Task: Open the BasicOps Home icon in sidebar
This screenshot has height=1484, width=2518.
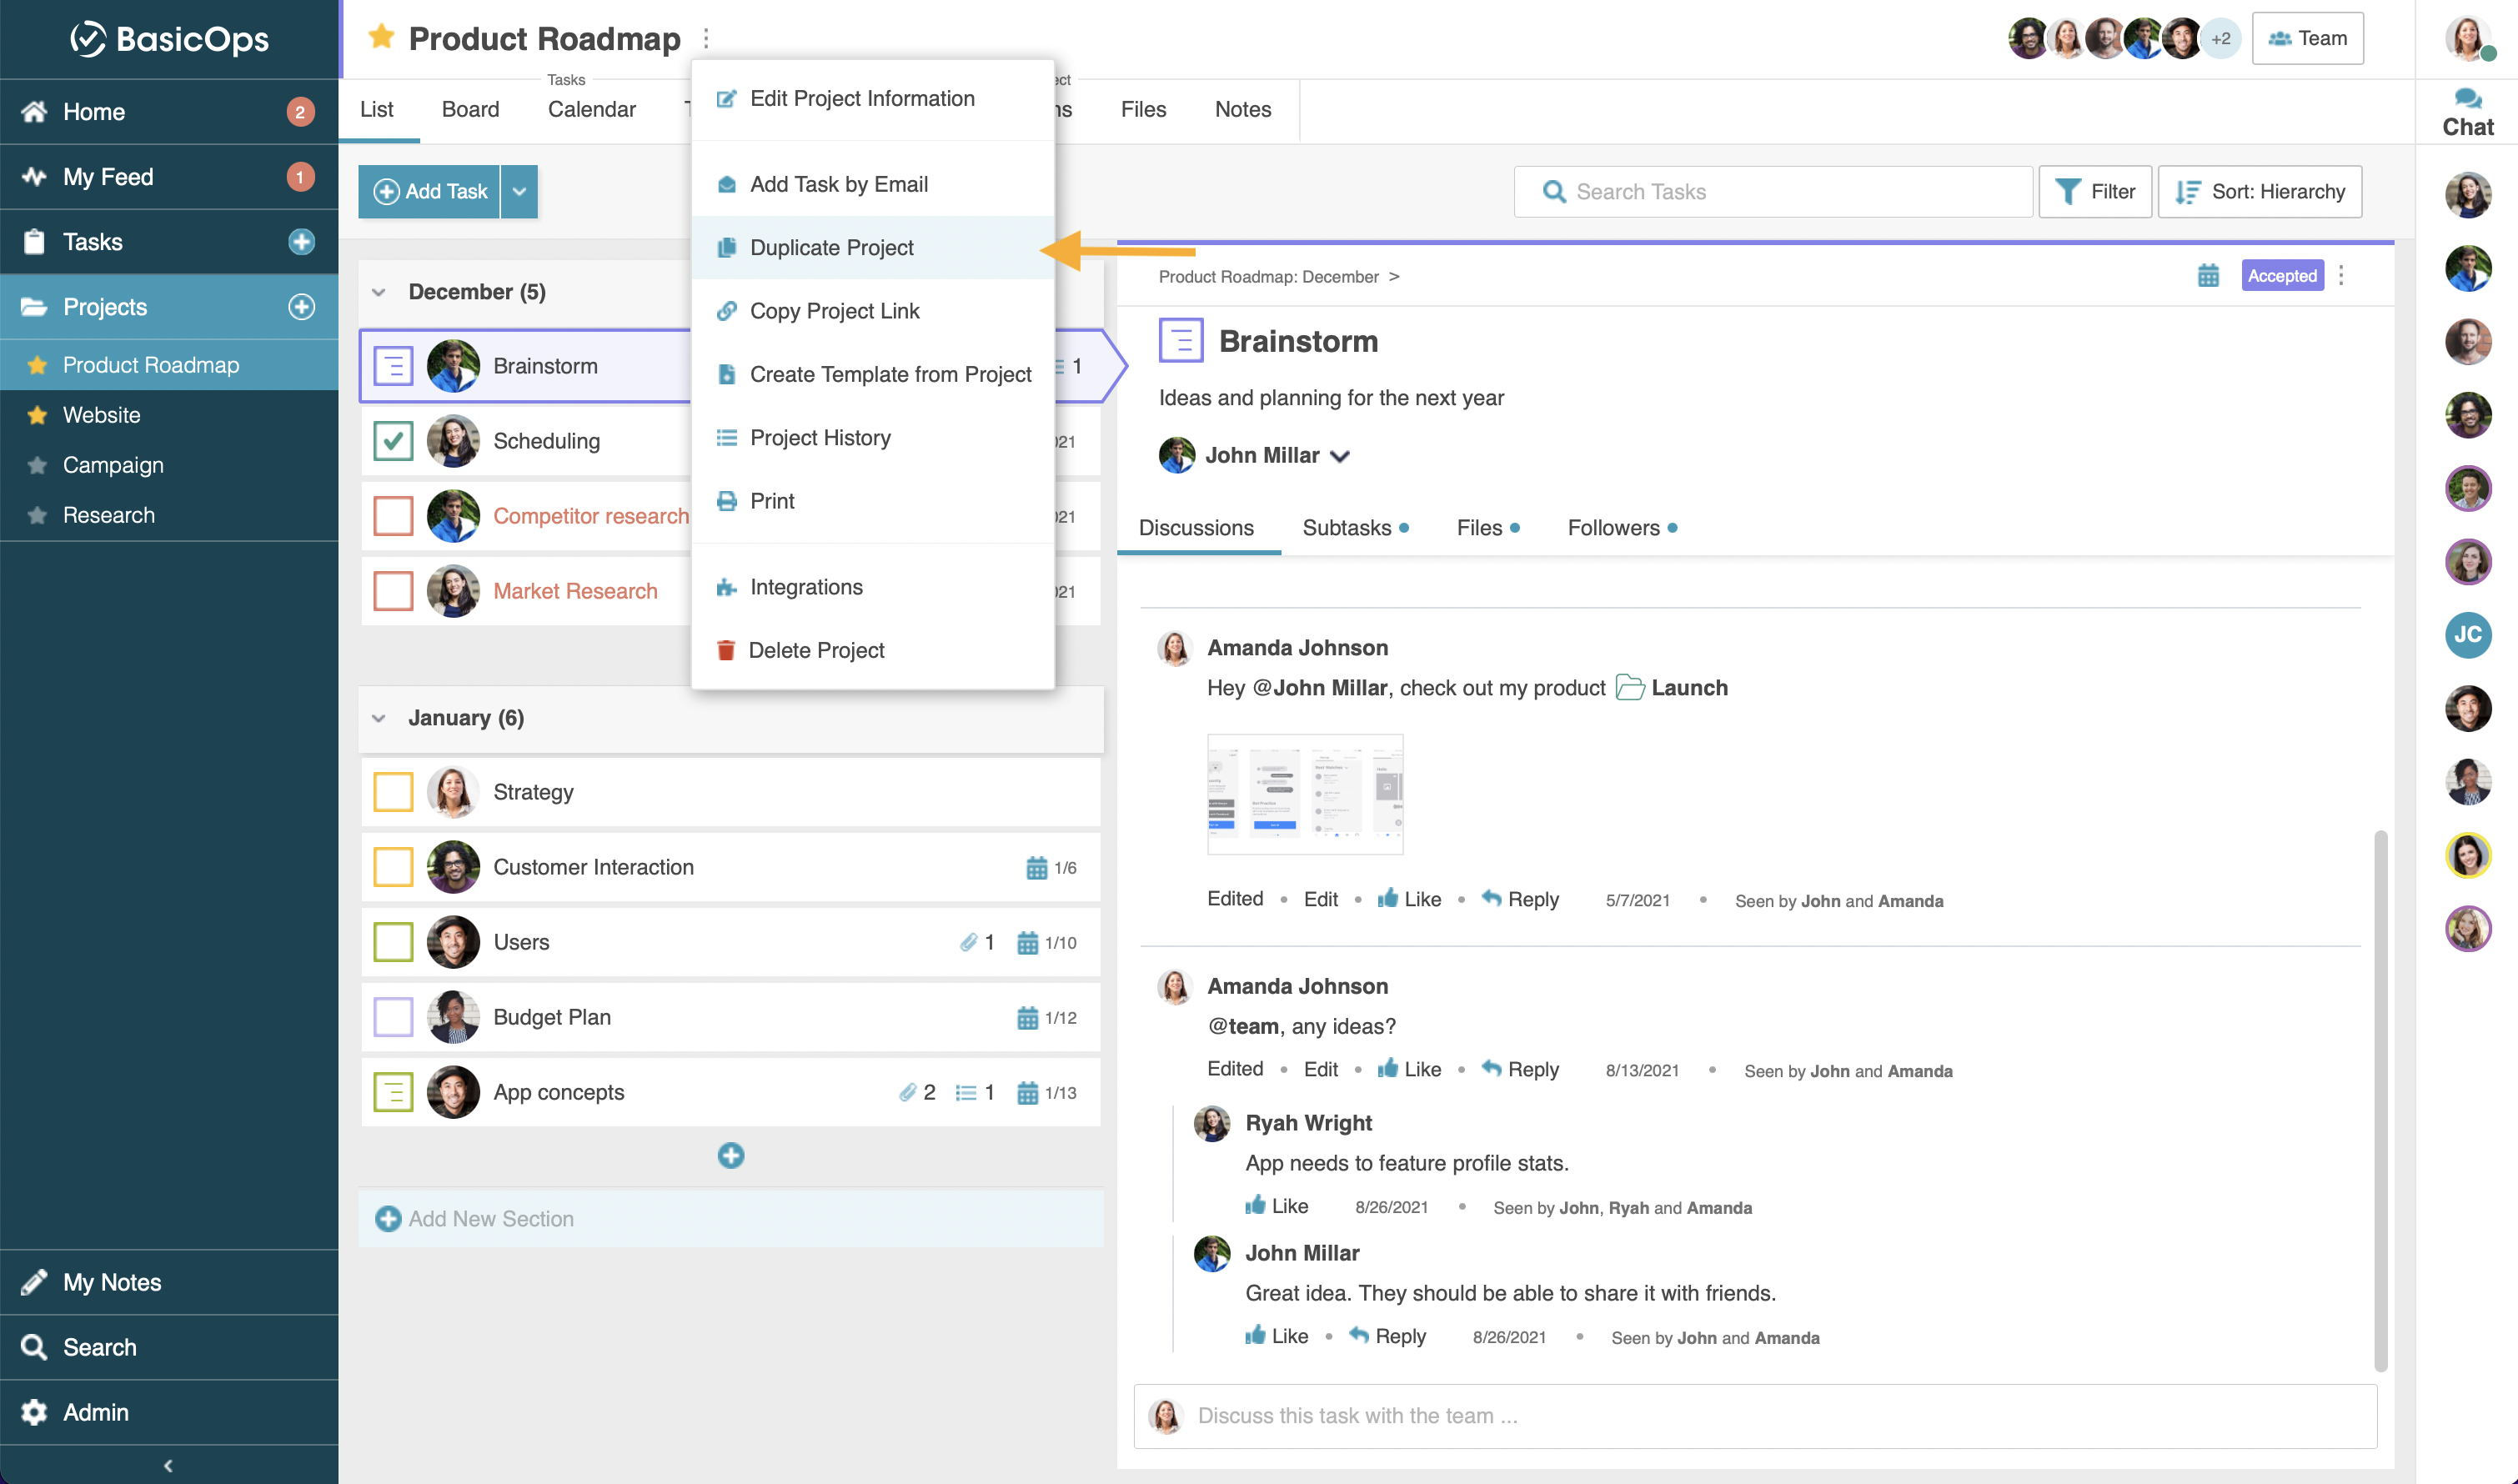Action: coord(33,111)
